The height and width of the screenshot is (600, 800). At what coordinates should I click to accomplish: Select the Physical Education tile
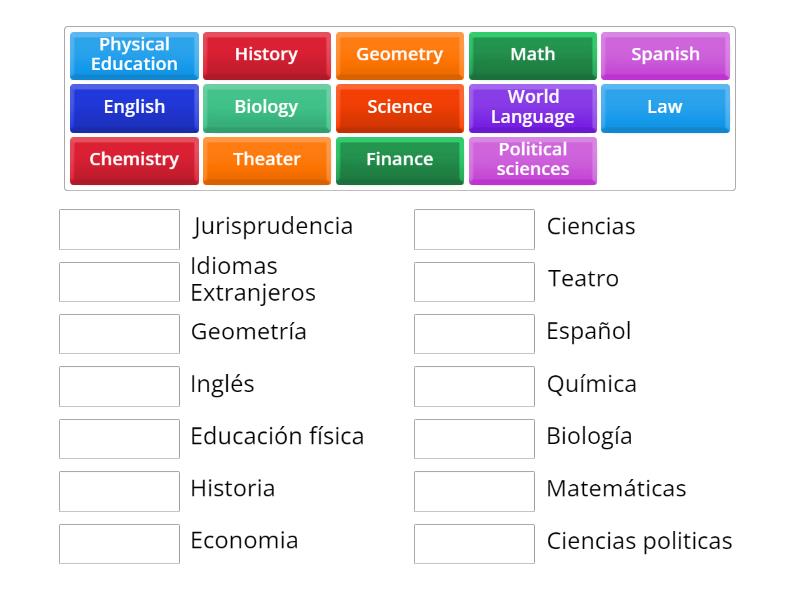(134, 55)
